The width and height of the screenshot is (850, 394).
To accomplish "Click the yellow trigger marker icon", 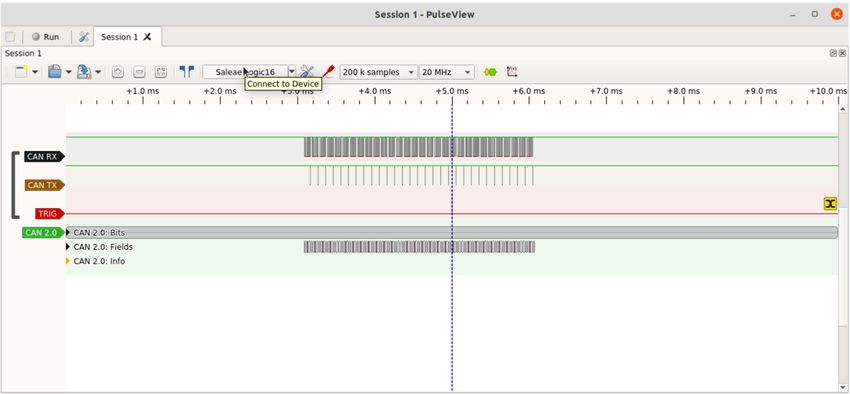I will pos(830,204).
